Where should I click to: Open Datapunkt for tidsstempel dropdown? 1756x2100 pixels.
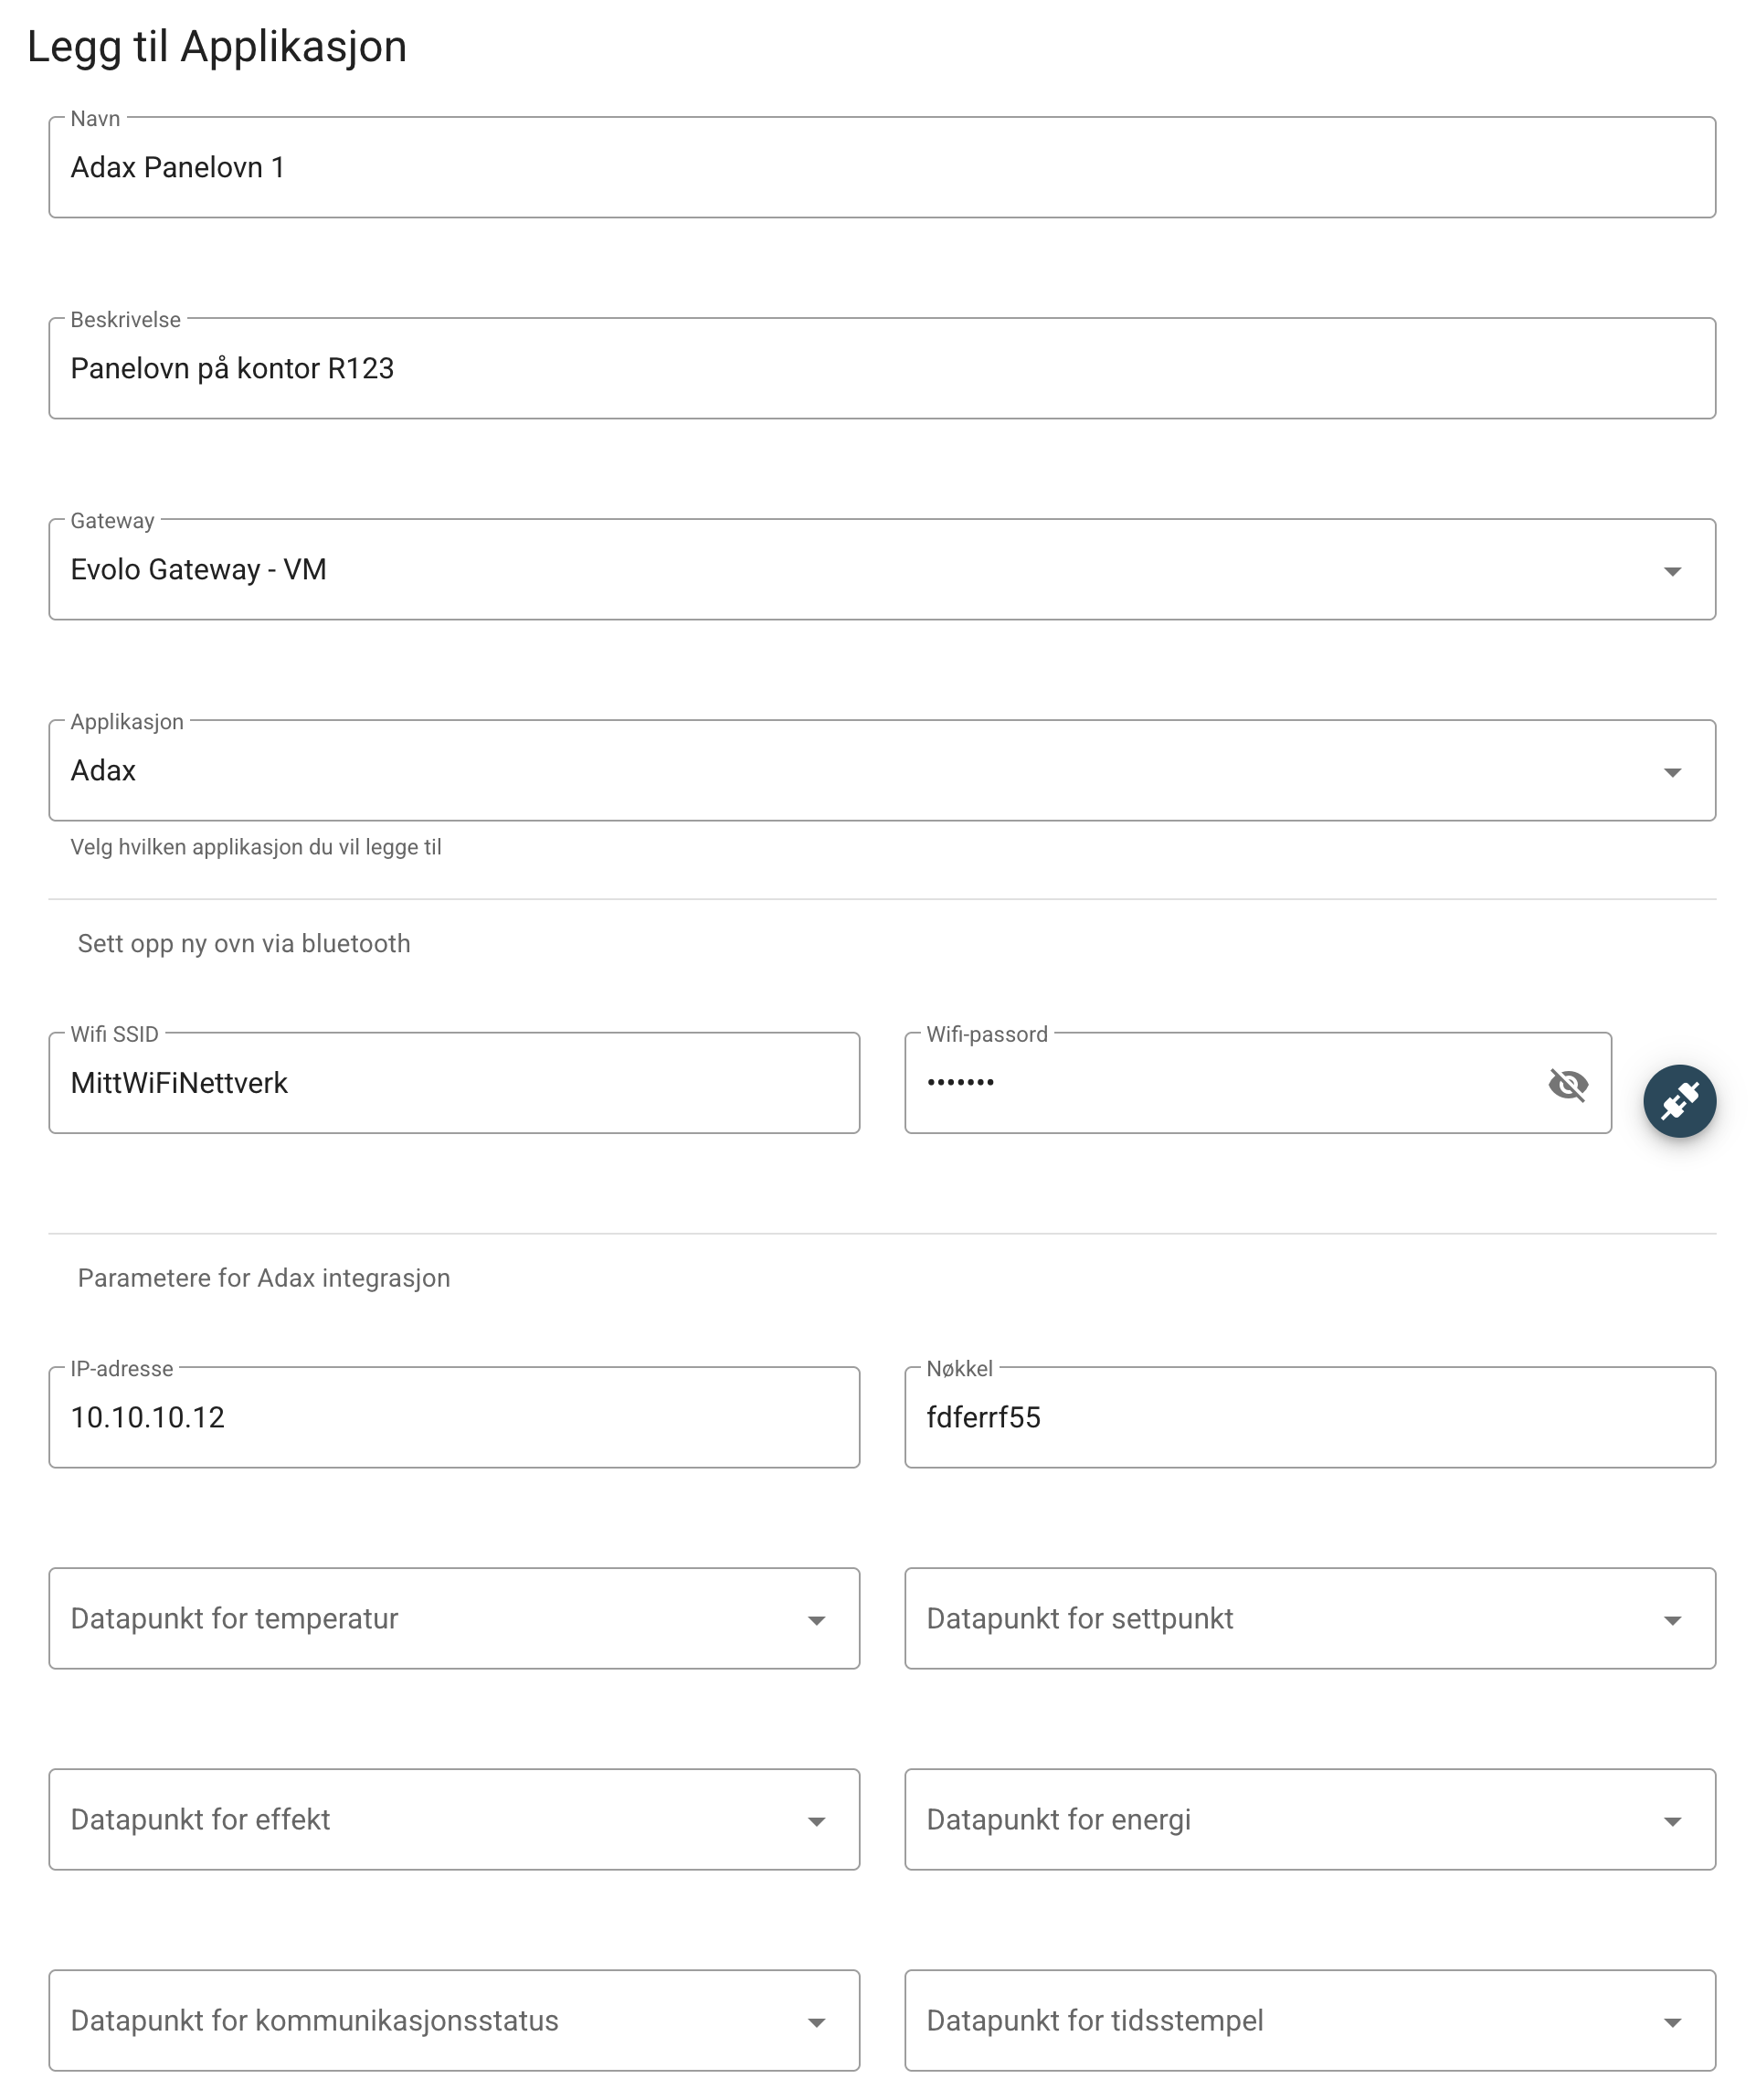point(1310,2020)
